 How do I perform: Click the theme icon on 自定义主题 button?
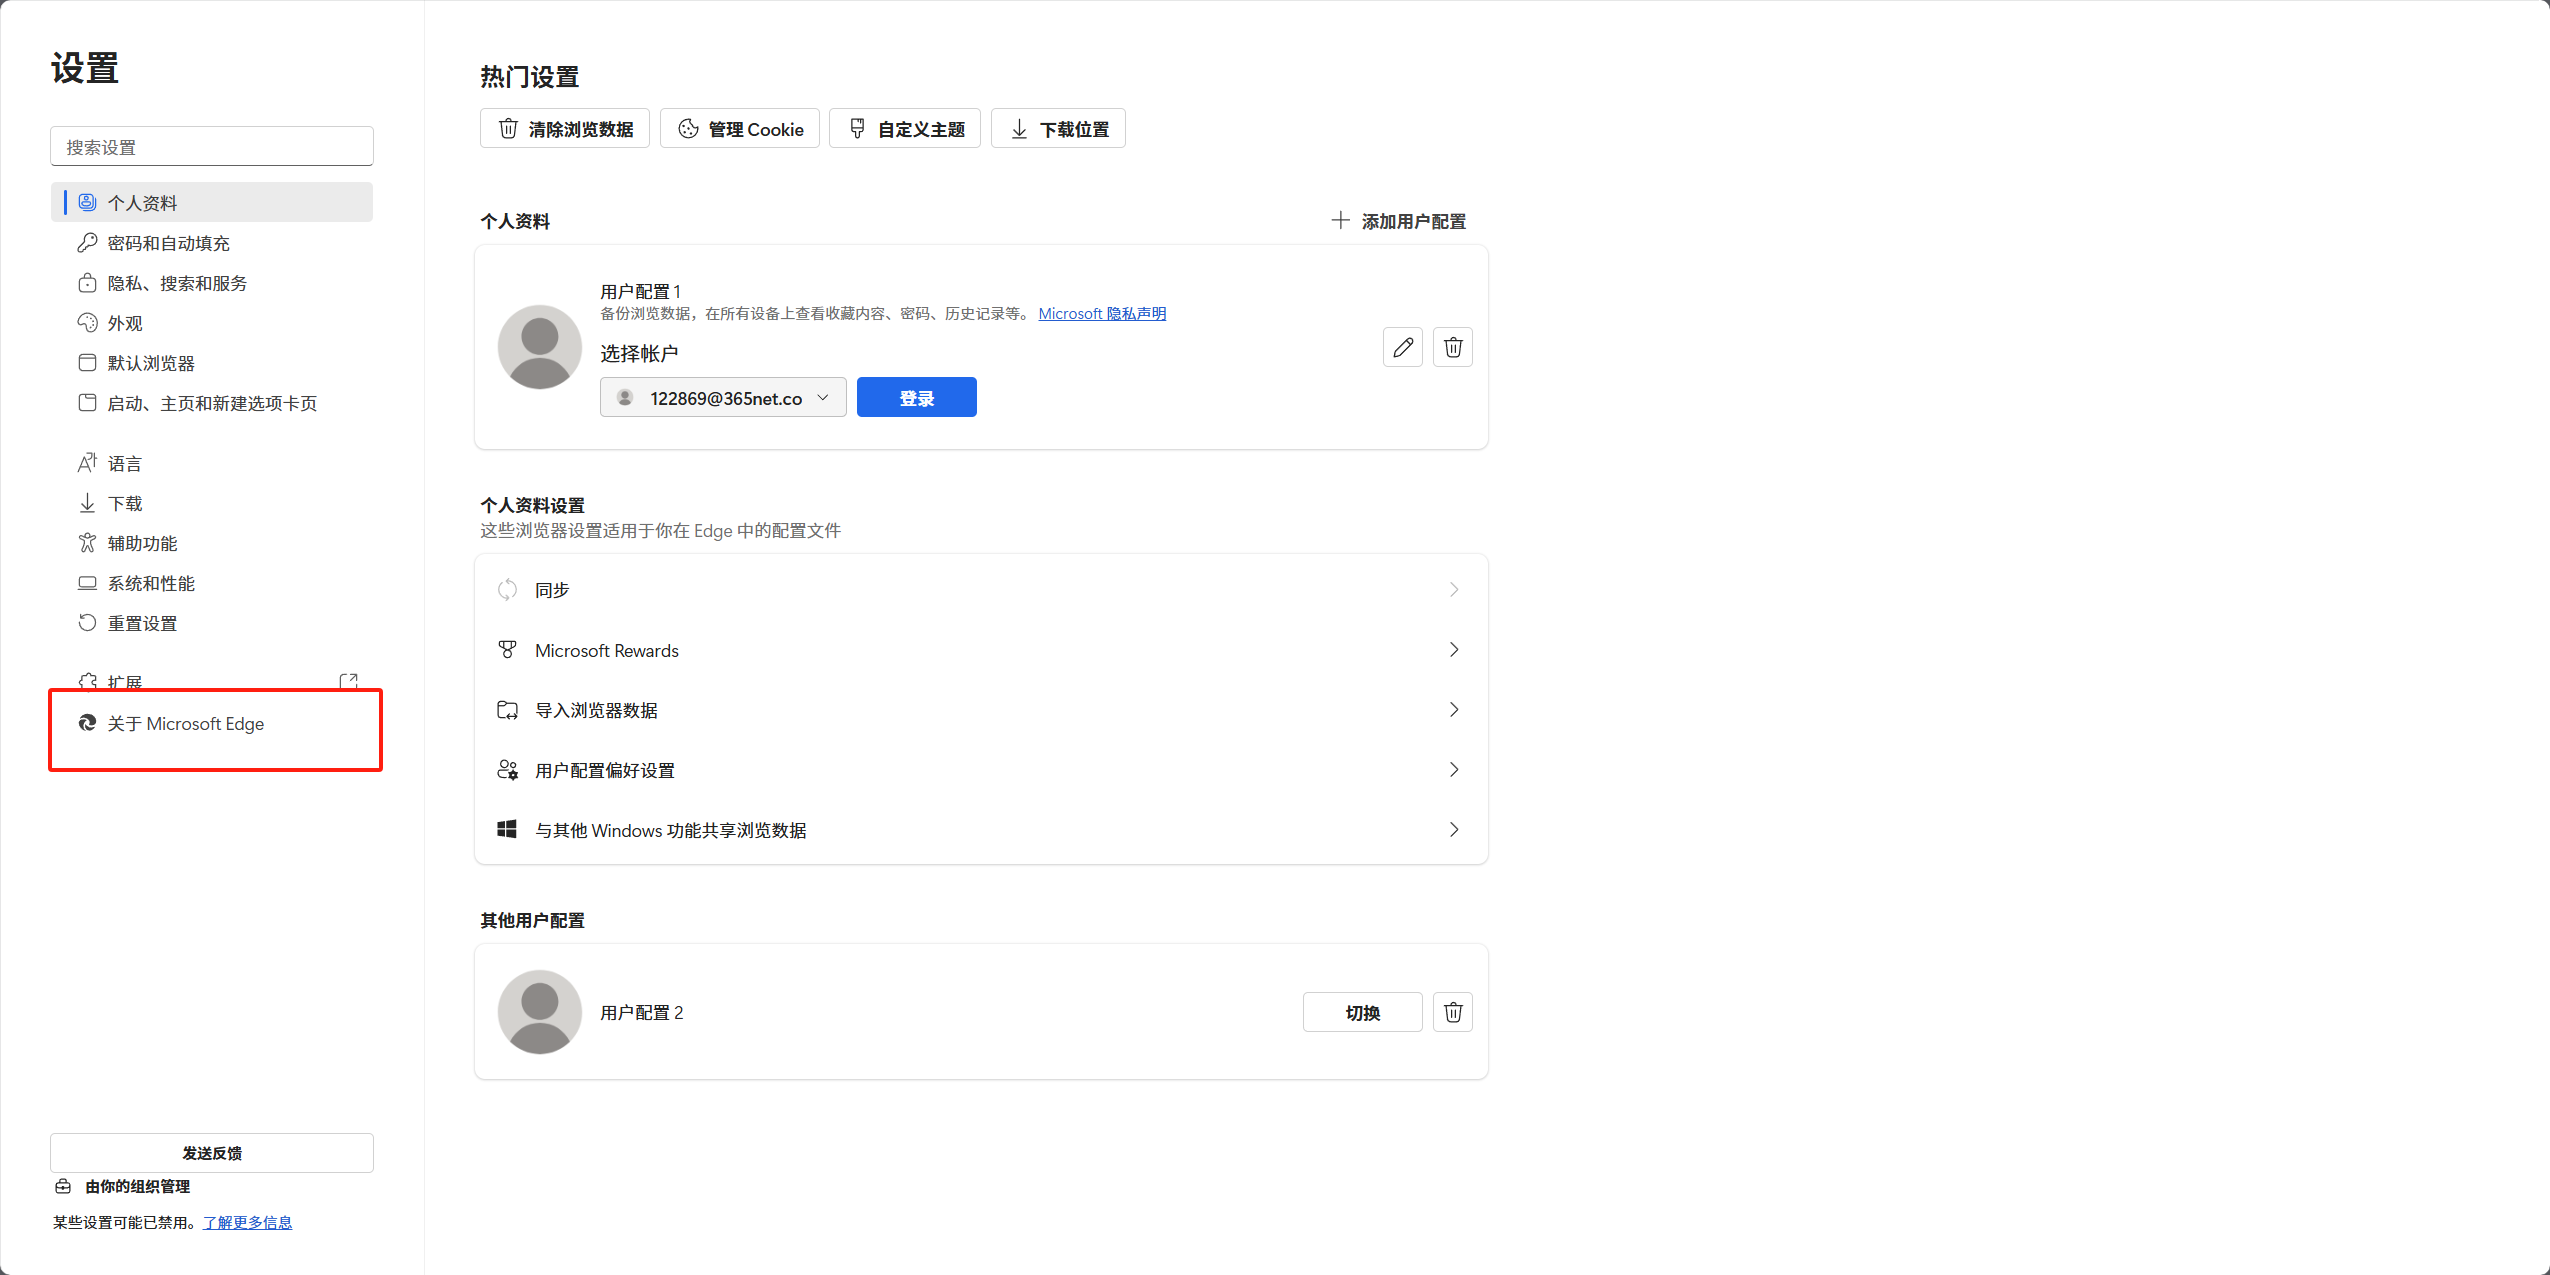tap(857, 128)
